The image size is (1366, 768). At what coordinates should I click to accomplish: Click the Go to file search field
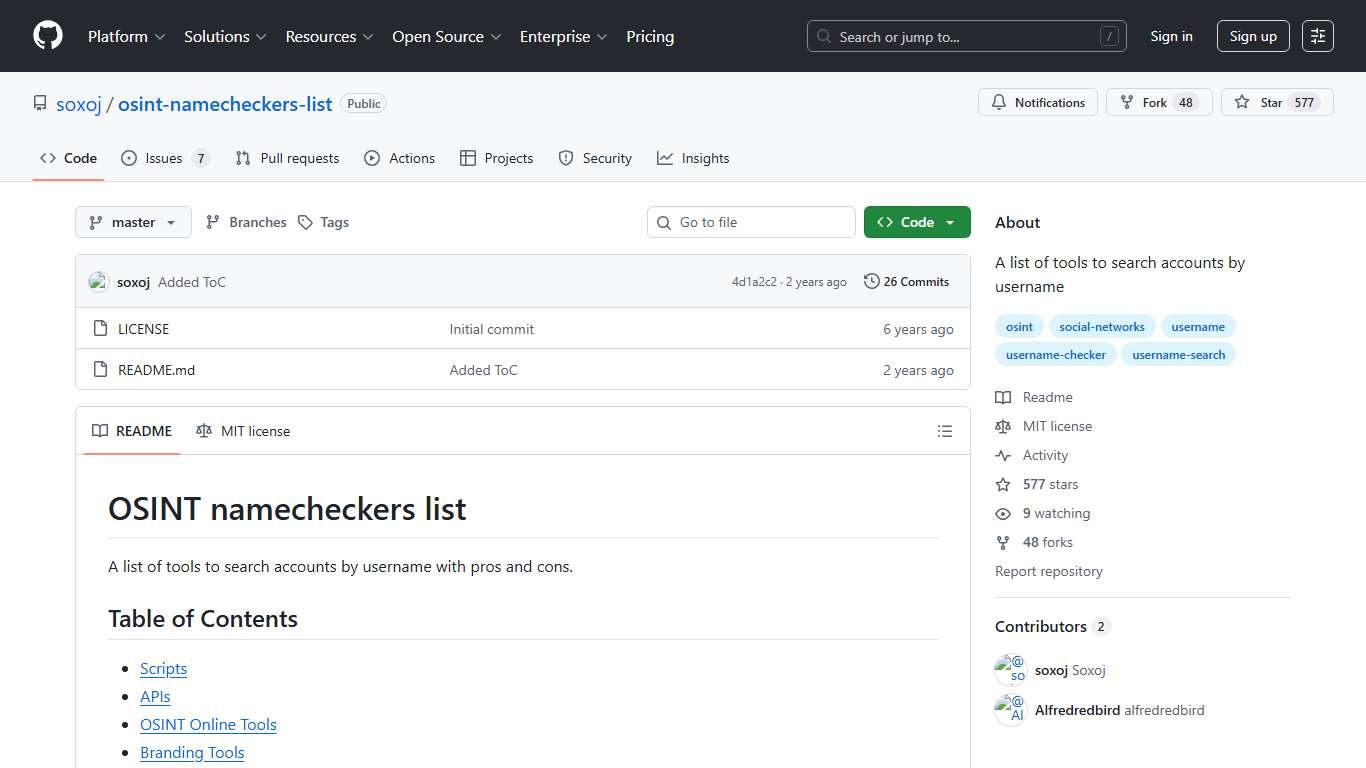point(750,222)
